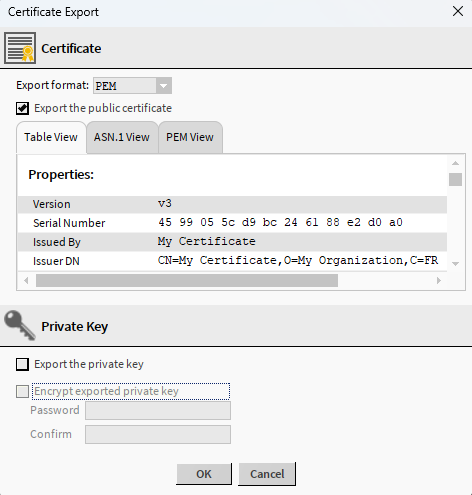
Task: Click the horizontal scrollbar thumb
Action: 187,281
